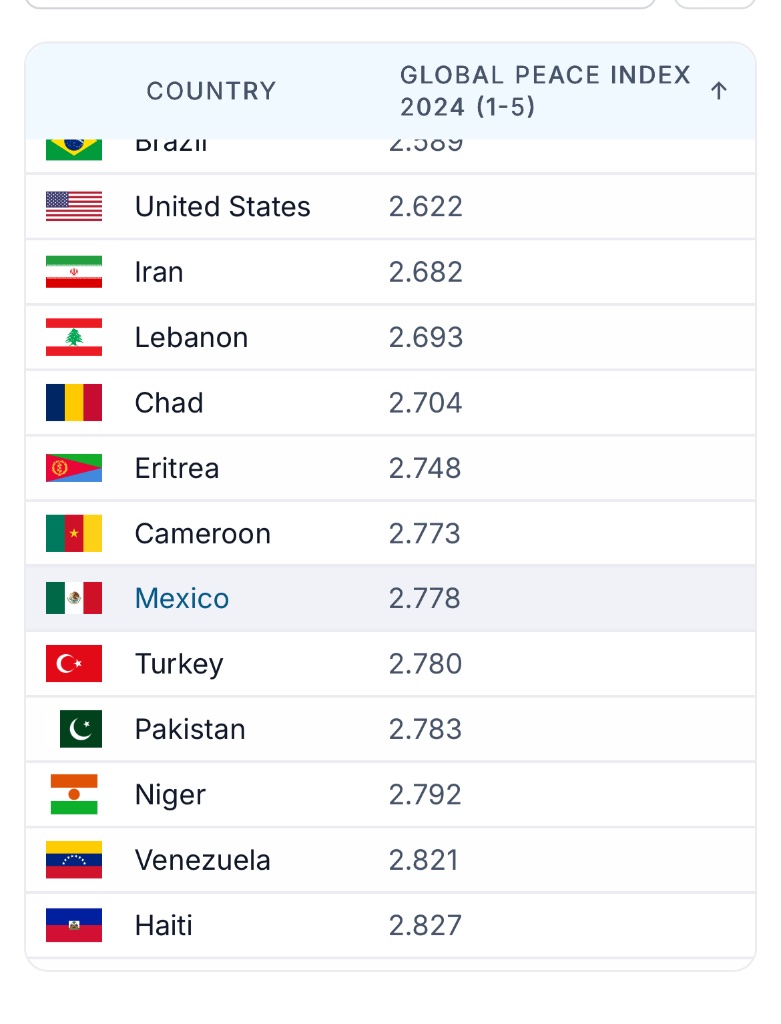781x1024 pixels.
Task: Open the Mexico country link
Action: click(x=182, y=599)
